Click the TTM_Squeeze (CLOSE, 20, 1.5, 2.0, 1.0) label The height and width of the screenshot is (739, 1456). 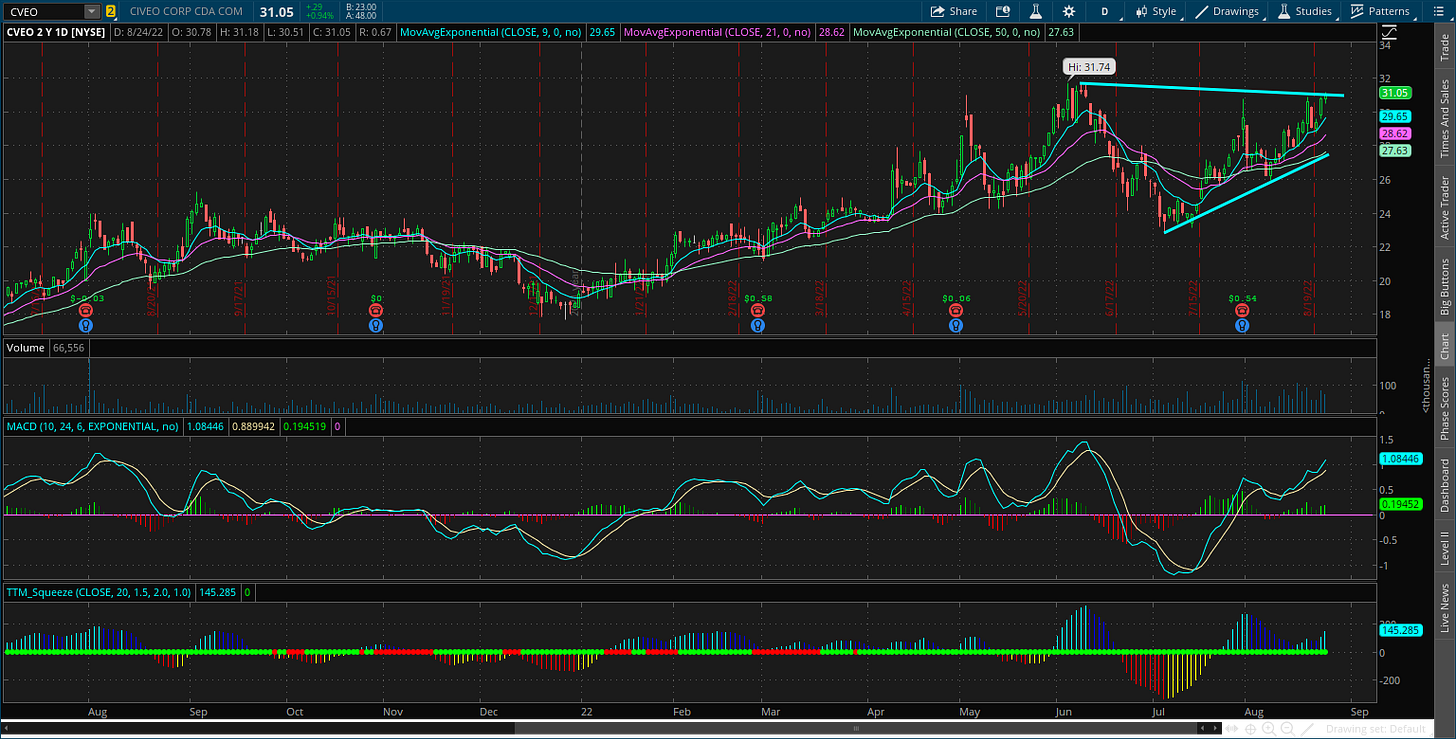pos(99,593)
